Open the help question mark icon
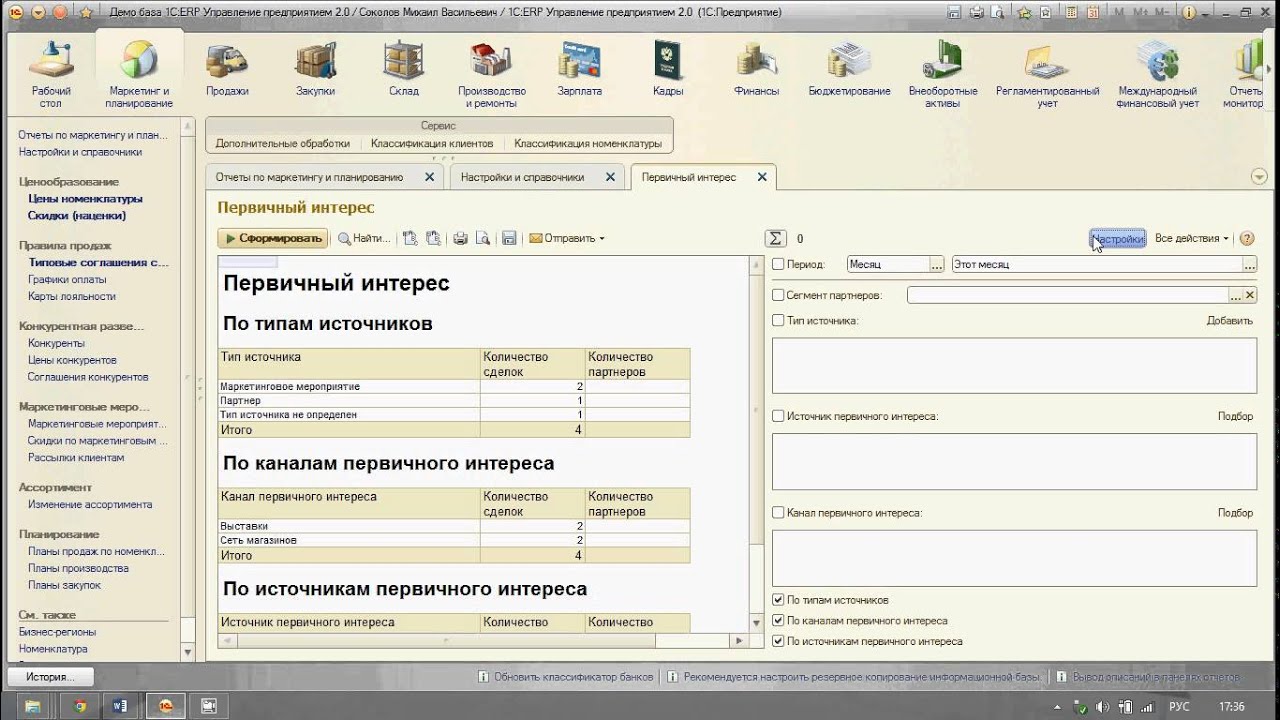The height and width of the screenshot is (720, 1280). 1246,238
